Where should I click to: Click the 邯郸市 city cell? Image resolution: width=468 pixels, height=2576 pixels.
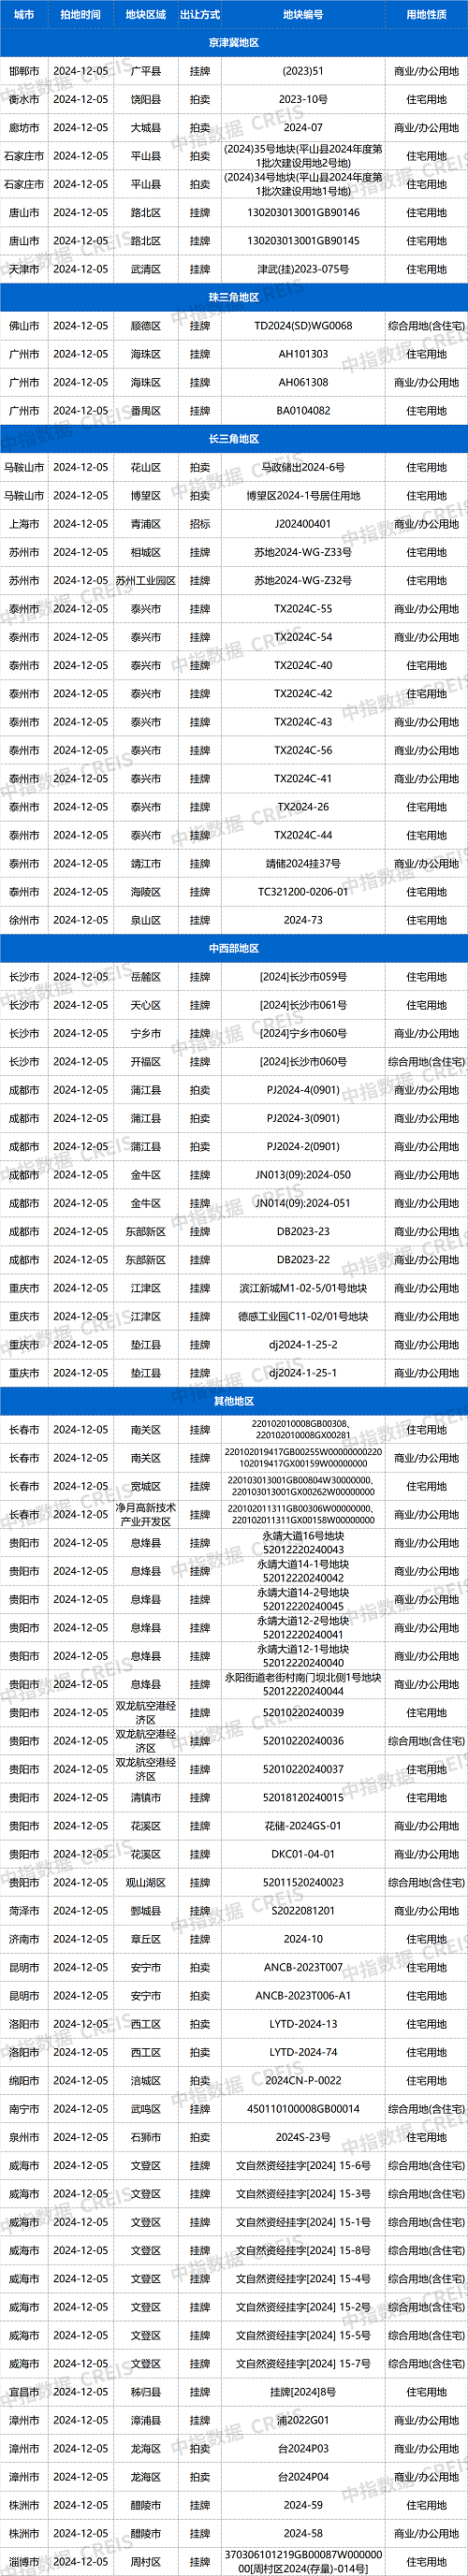[24, 71]
